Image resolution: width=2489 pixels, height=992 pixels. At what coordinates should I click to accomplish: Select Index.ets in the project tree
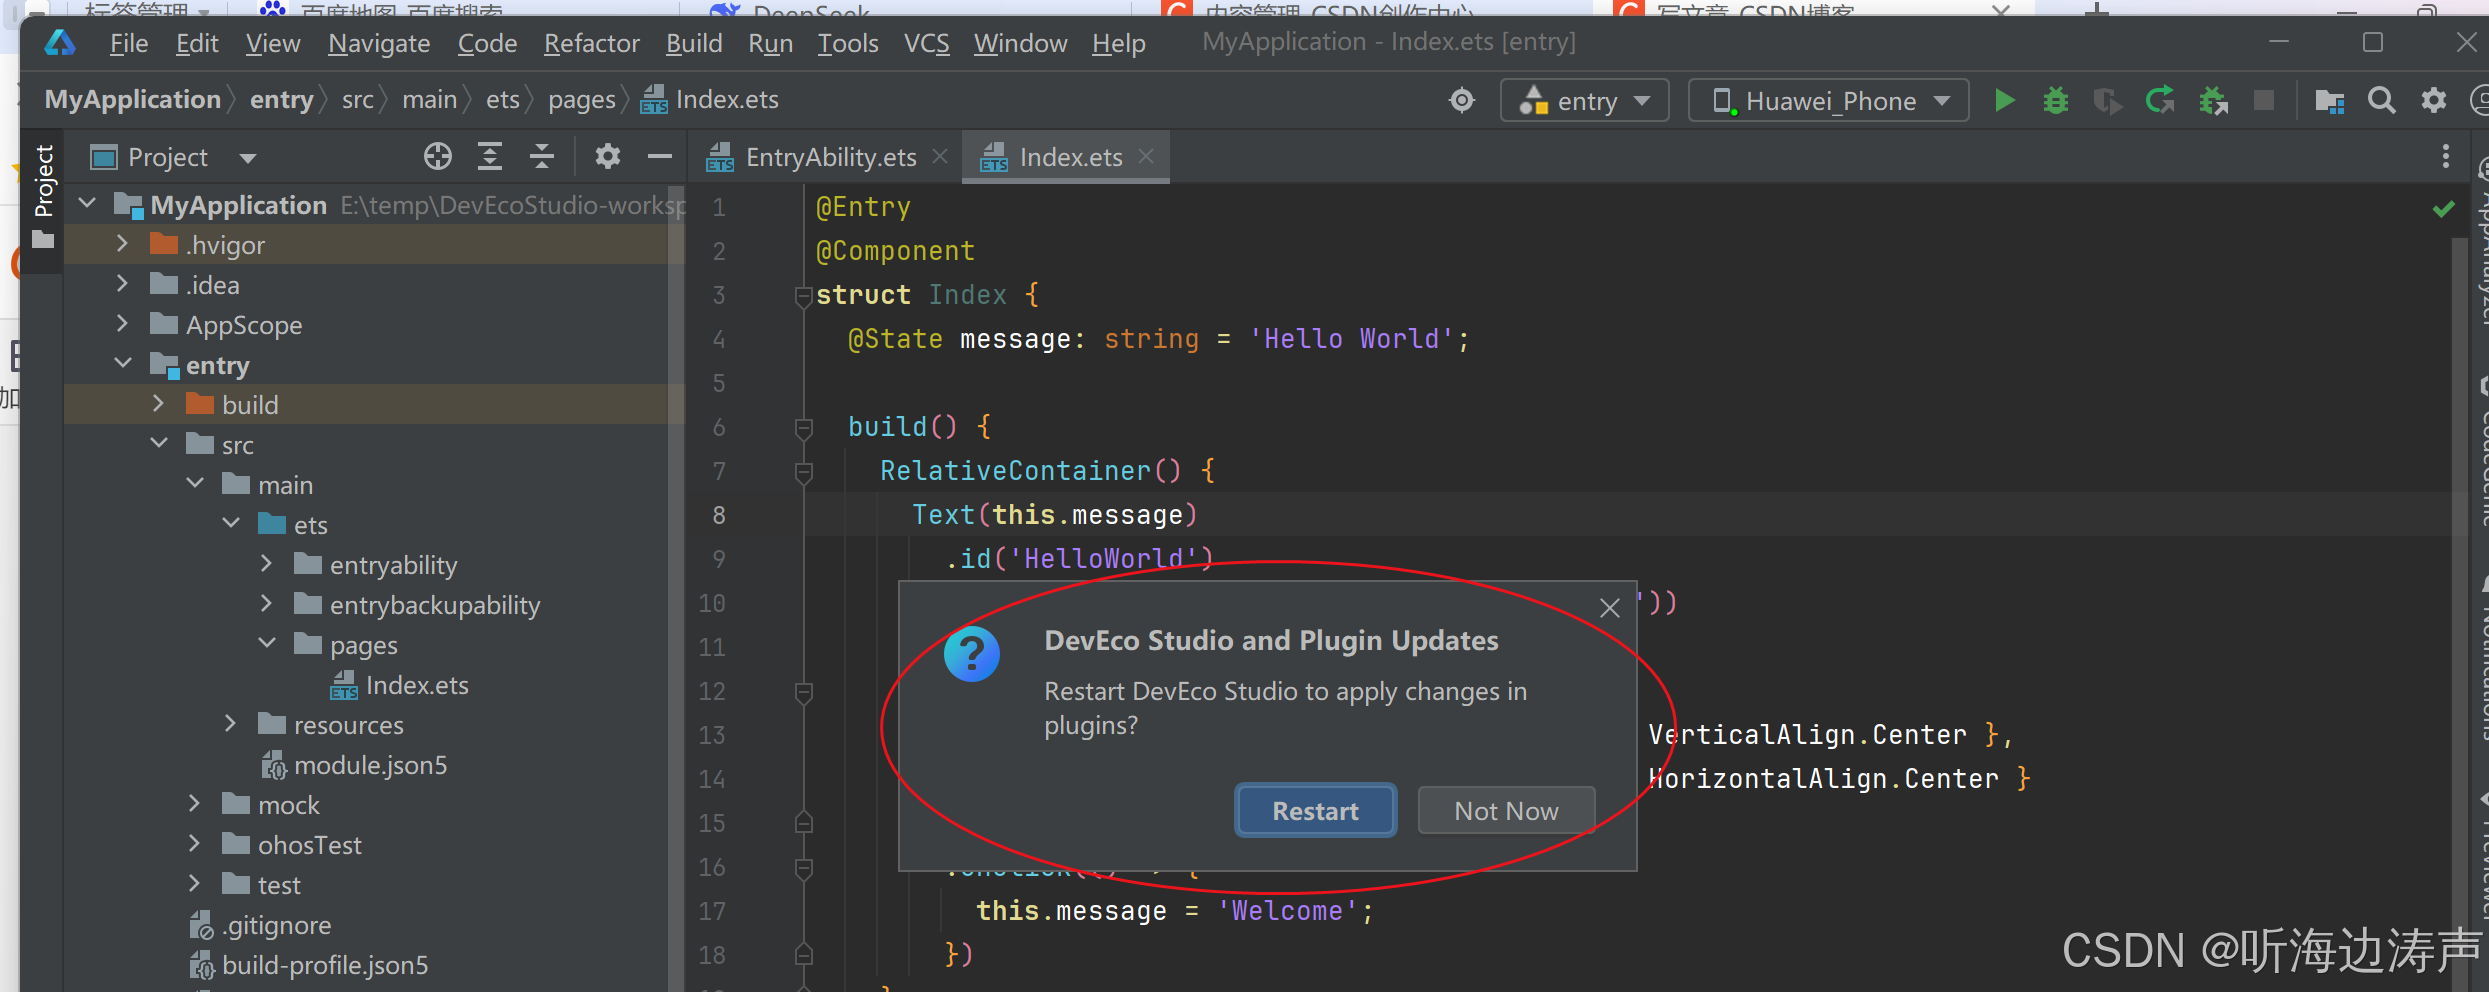pyautogui.click(x=417, y=685)
